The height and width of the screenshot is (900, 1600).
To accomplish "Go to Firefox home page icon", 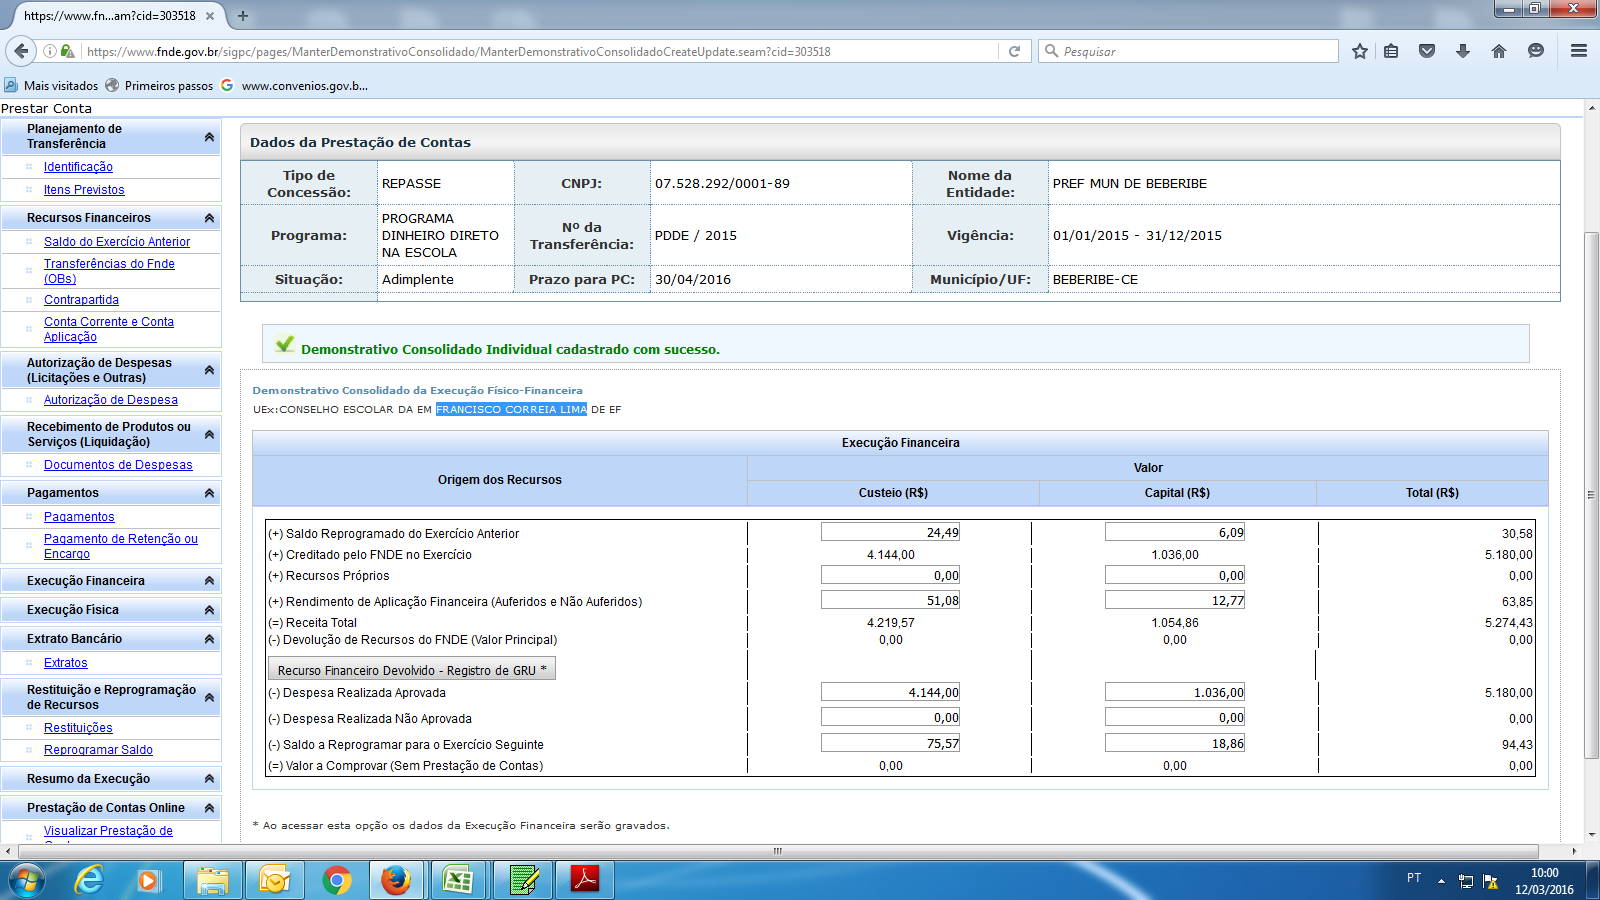I will click(1498, 51).
